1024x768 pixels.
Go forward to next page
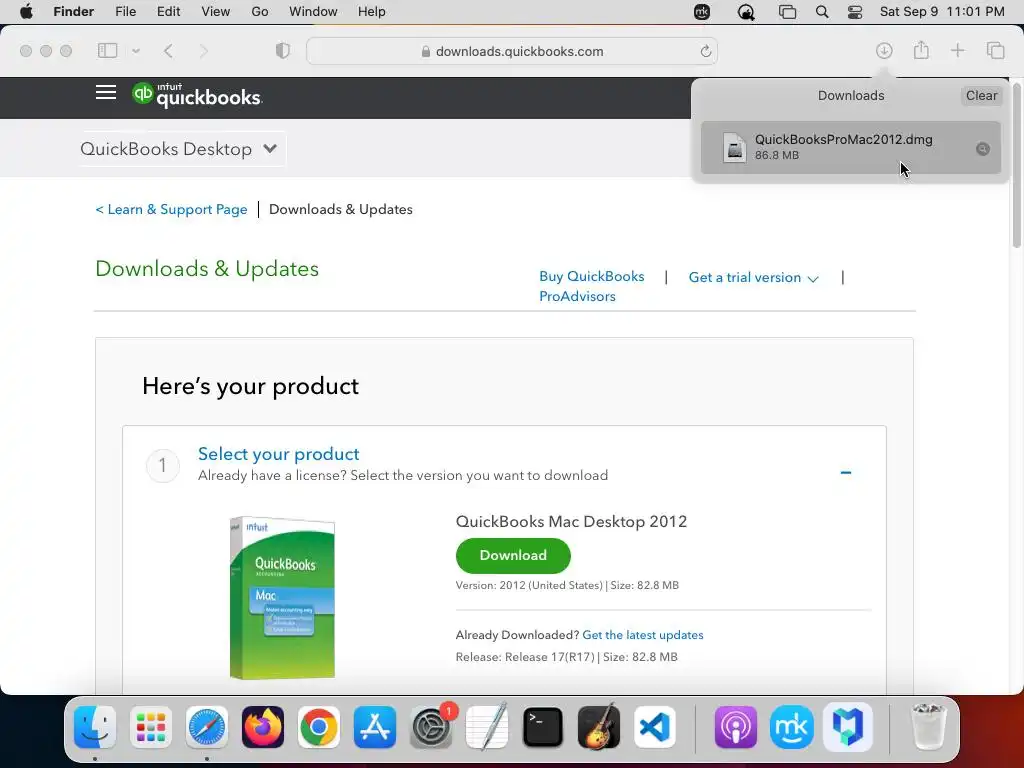pyautogui.click(x=204, y=51)
